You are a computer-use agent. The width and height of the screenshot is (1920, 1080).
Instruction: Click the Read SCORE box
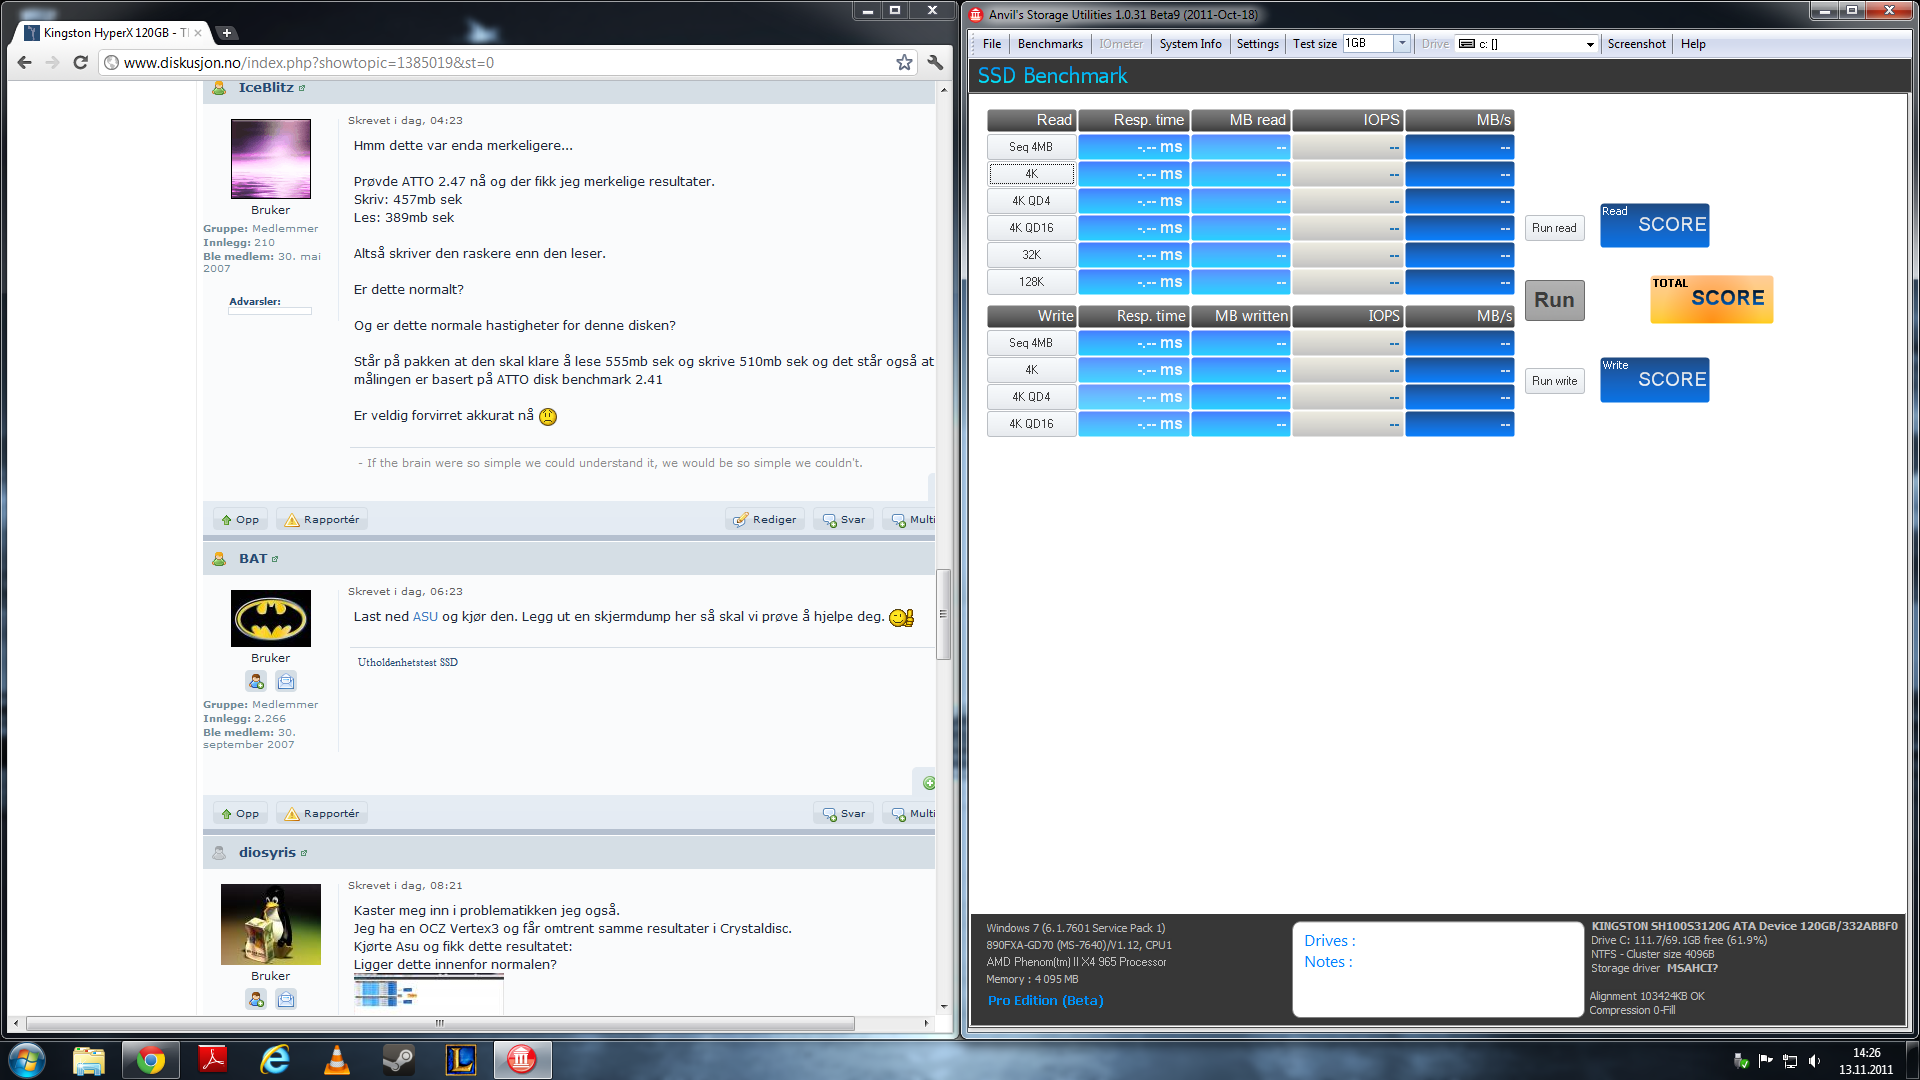1654,225
